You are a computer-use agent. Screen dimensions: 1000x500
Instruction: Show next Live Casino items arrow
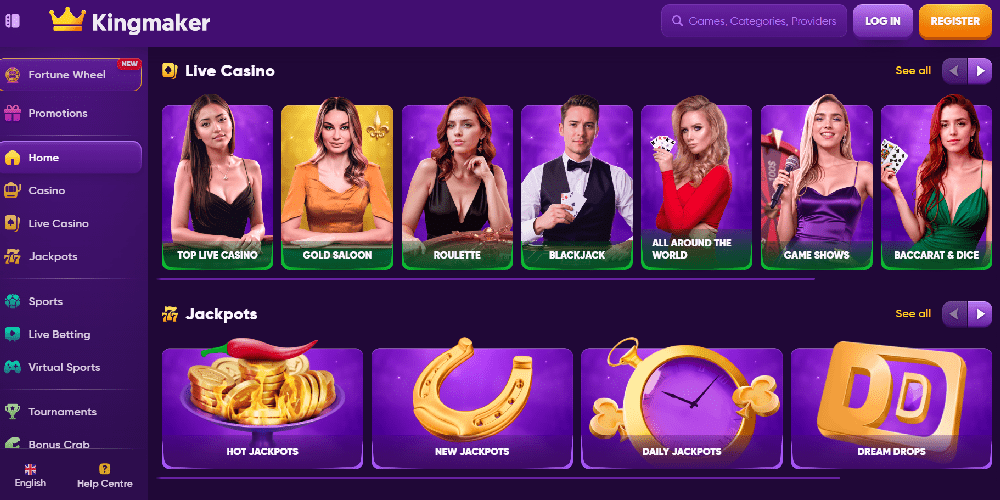coord(980,71)
